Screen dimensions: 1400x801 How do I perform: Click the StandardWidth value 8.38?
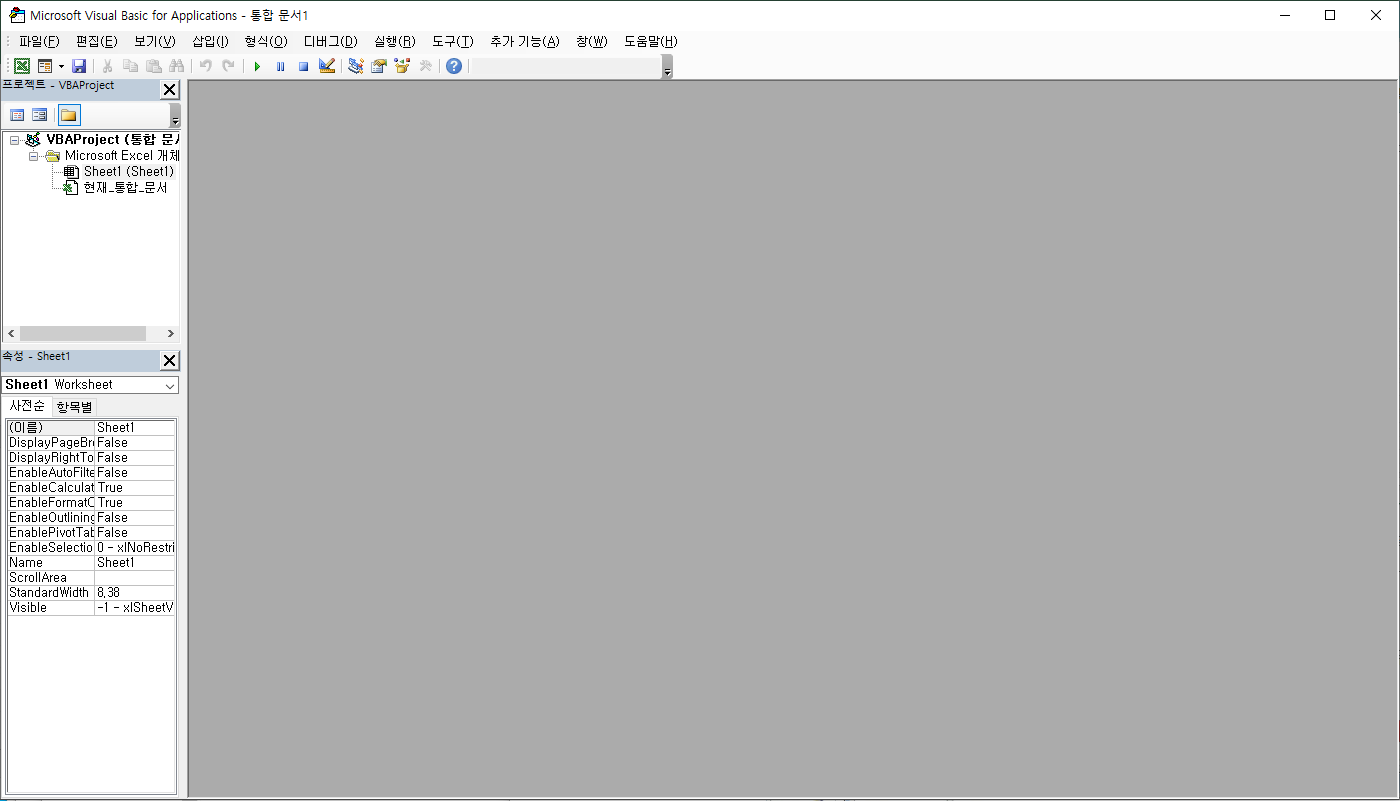coord(135,592)
